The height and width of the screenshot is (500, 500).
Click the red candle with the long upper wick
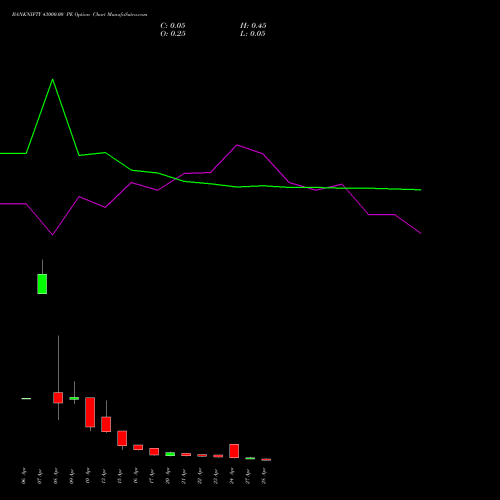click(x=58, y=397)
